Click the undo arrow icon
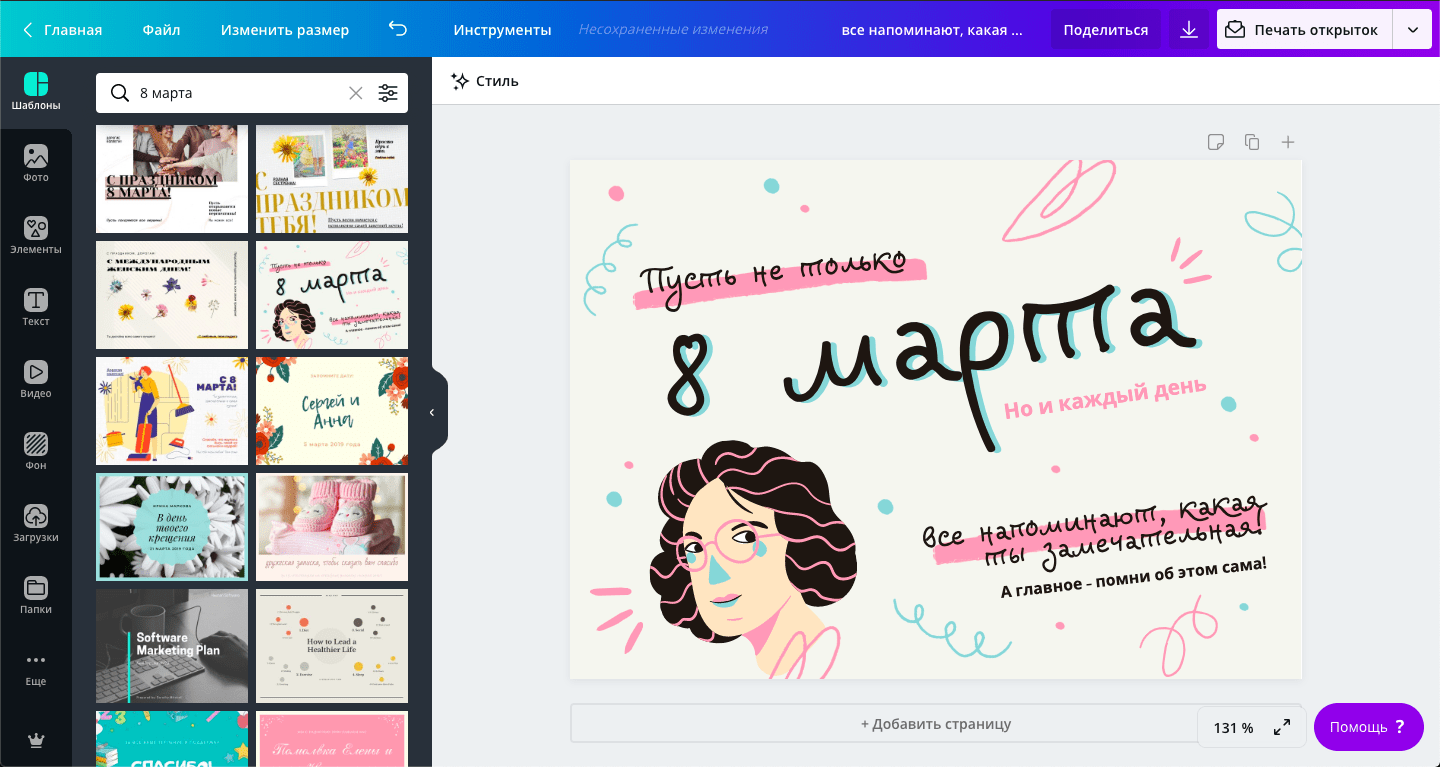 point(398,30)
